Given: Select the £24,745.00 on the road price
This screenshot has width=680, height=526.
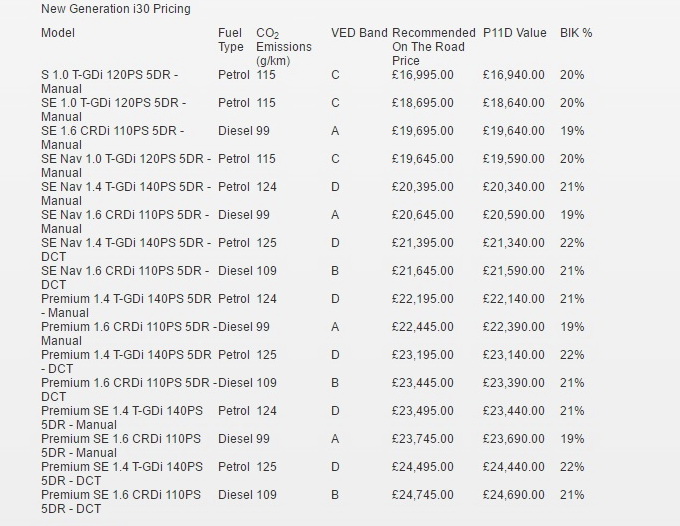Looking at the screenshot, I should (x=422, y=495).
